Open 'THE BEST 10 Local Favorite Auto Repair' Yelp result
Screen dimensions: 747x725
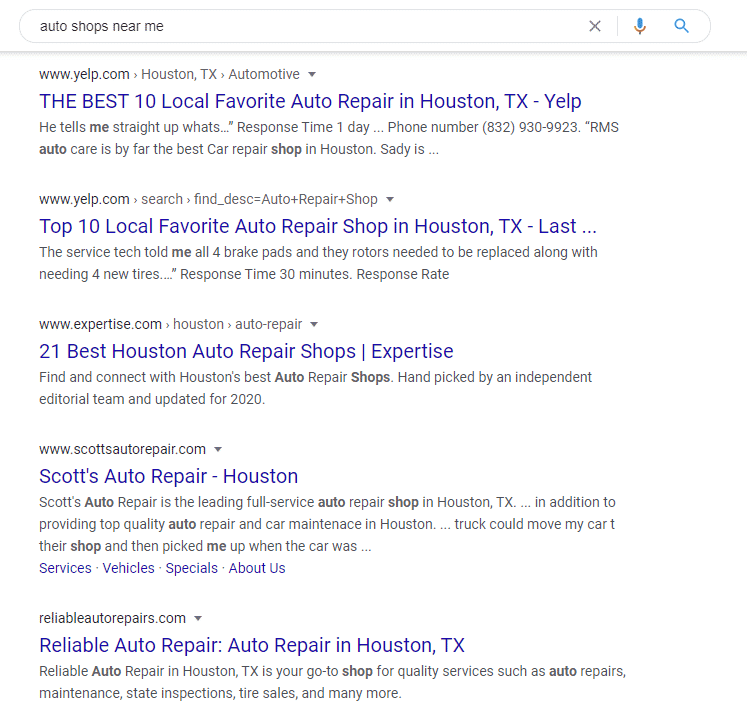(310, 101)
